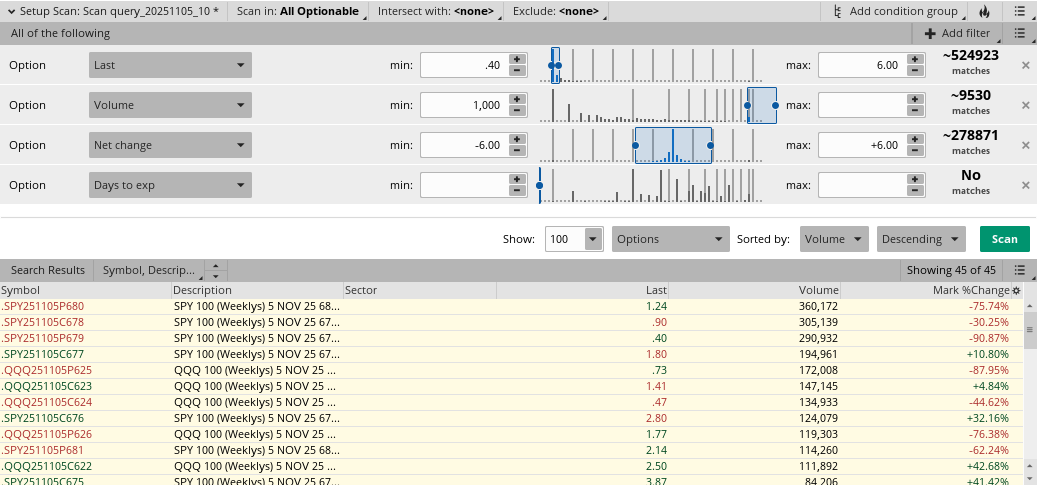Open the results list menu beside Showing 45 of 45
Screen dimensions: 1037x485
point(1019,270)
